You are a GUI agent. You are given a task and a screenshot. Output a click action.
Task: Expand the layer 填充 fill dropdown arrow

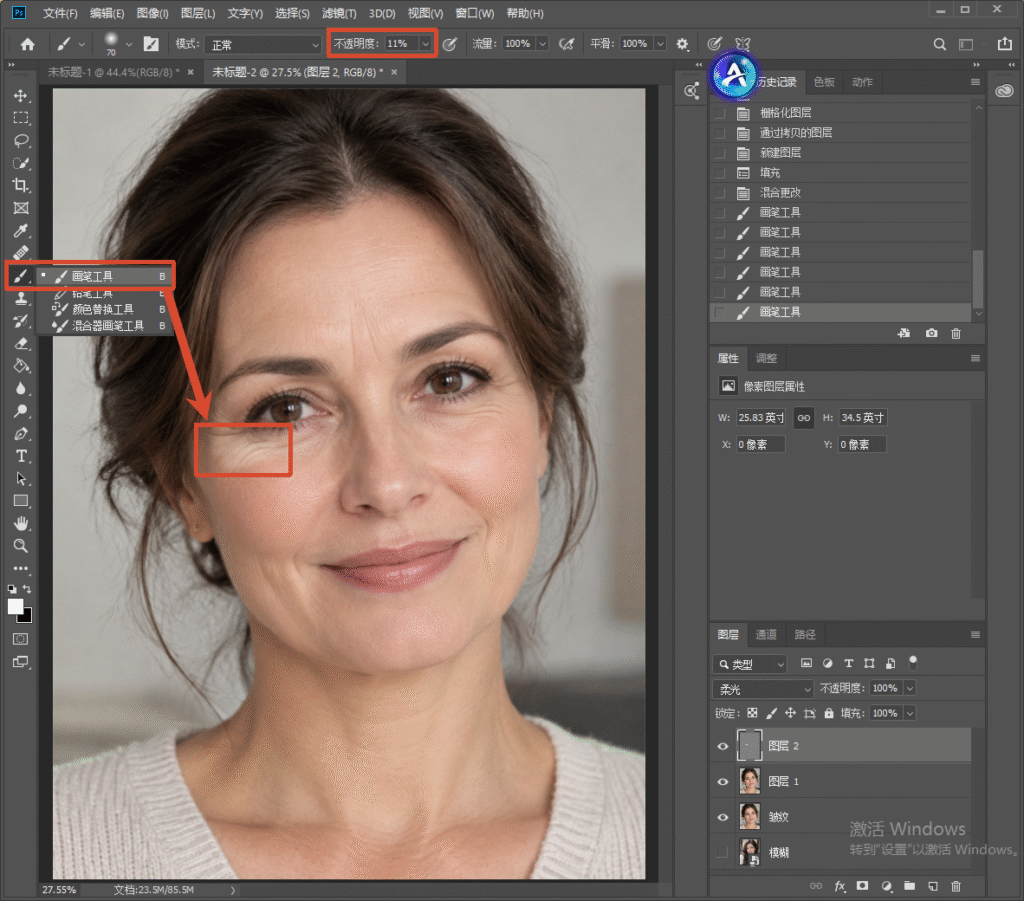point(910,713)
